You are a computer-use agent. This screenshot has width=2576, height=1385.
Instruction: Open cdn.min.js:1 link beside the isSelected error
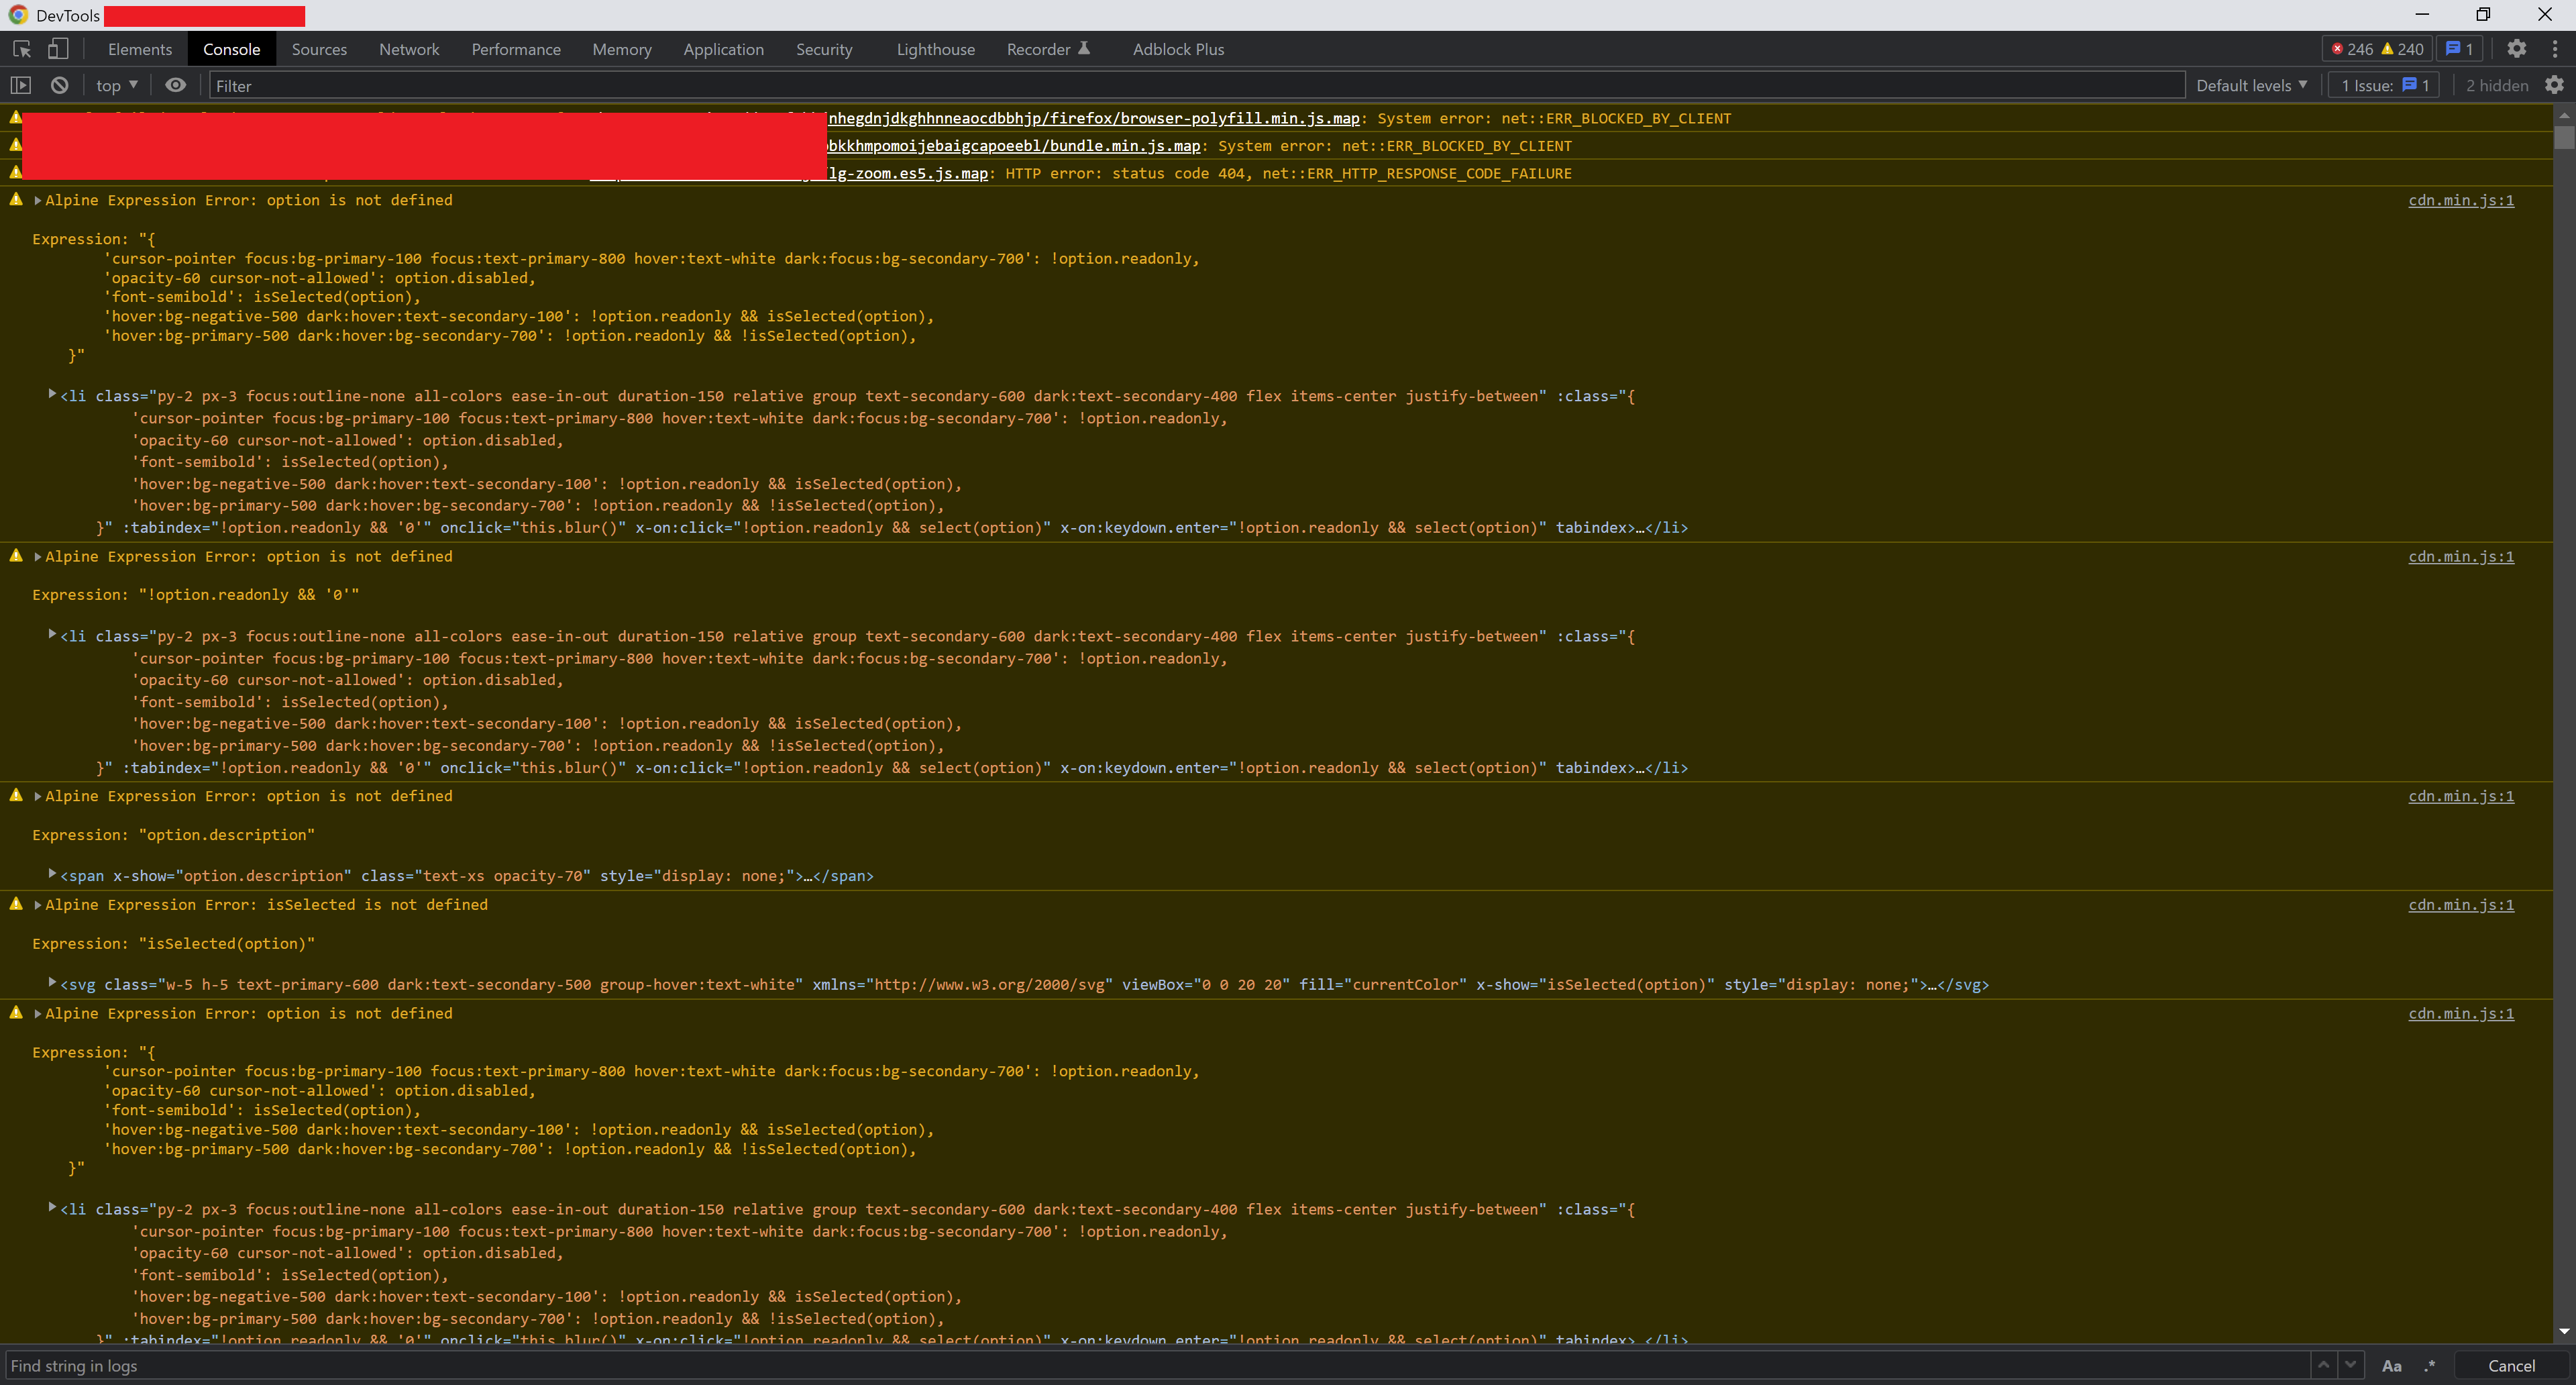click(2460, 905)
